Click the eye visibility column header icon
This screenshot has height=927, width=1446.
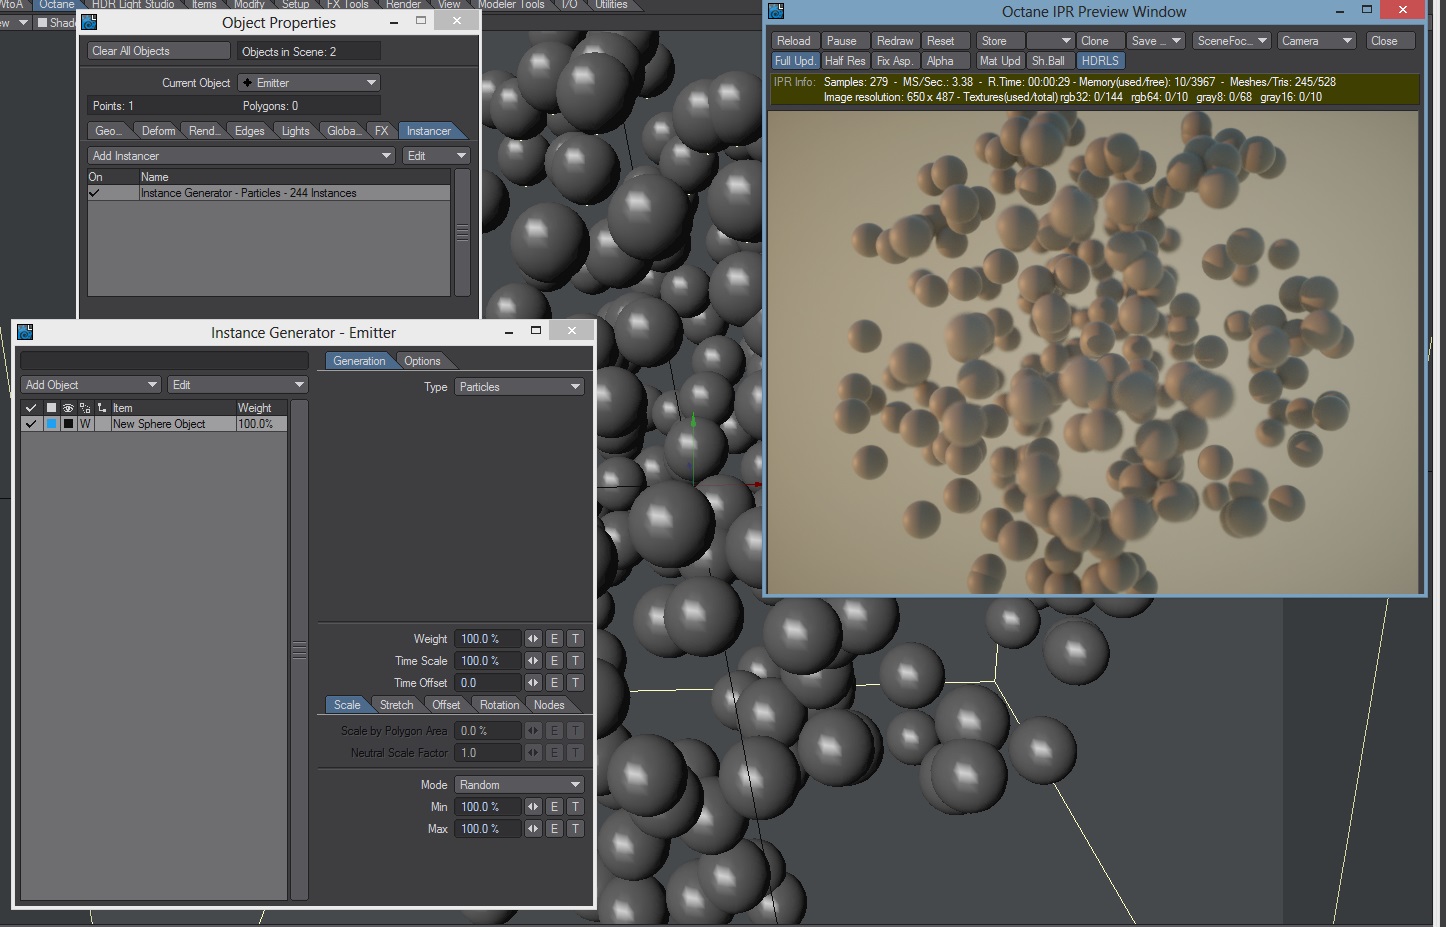click(x=68, y=408)
